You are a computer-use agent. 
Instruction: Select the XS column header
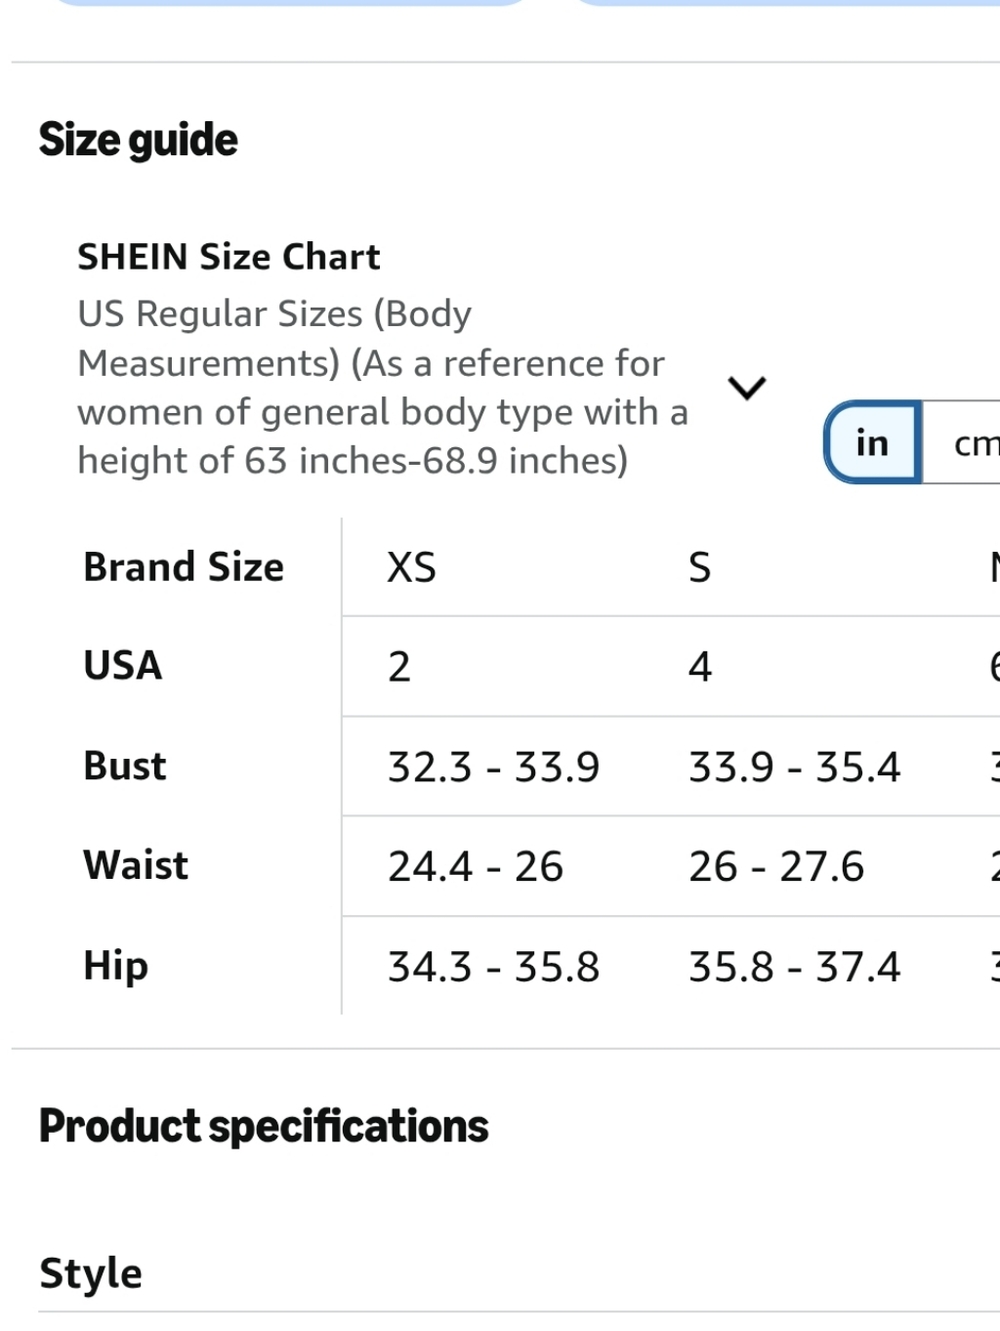(x=412, y=568)
